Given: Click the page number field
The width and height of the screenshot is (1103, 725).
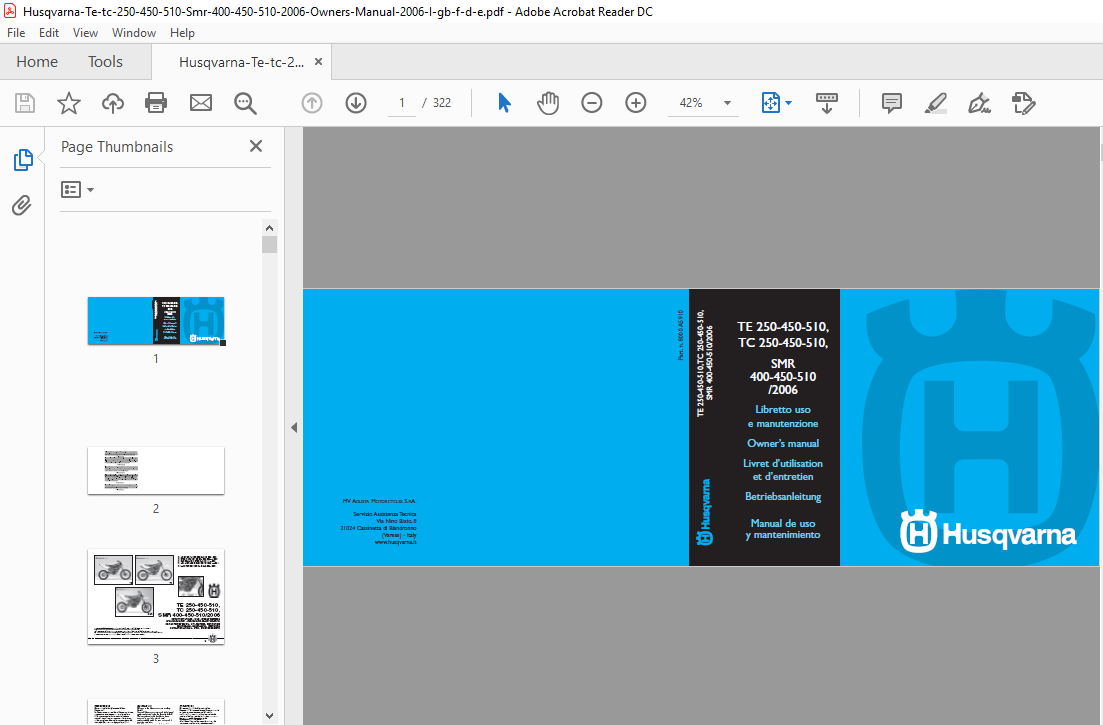Looking at the screenshot, I should click(x=402, y=103).
